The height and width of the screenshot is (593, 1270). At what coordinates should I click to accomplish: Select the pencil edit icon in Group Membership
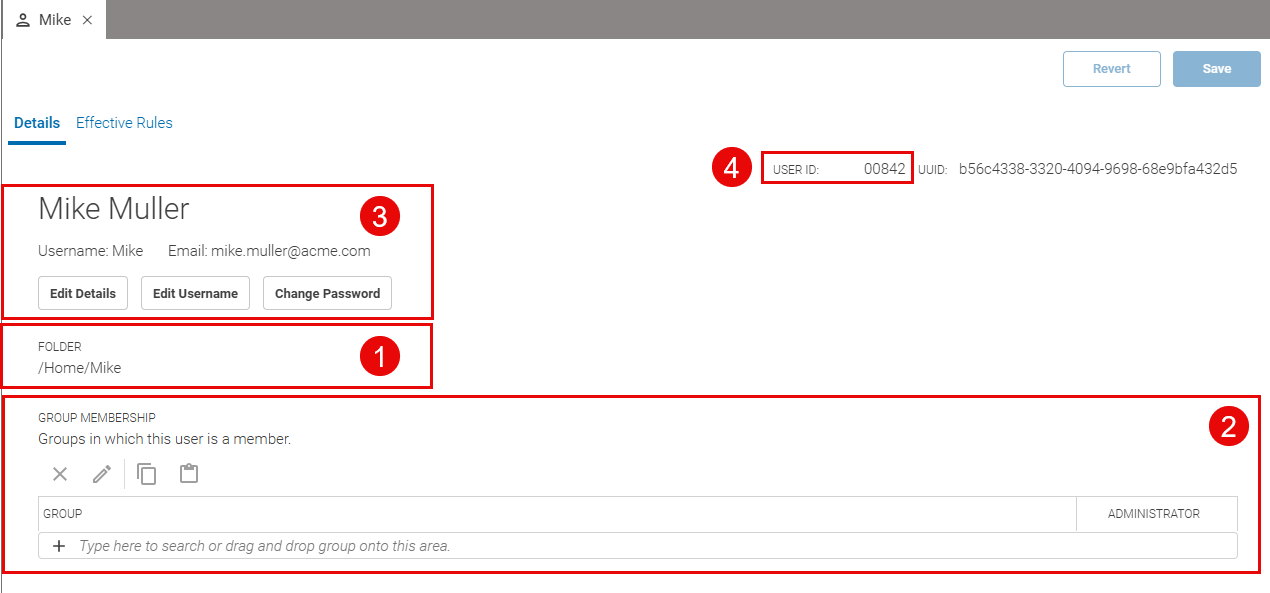click(101, 474)
